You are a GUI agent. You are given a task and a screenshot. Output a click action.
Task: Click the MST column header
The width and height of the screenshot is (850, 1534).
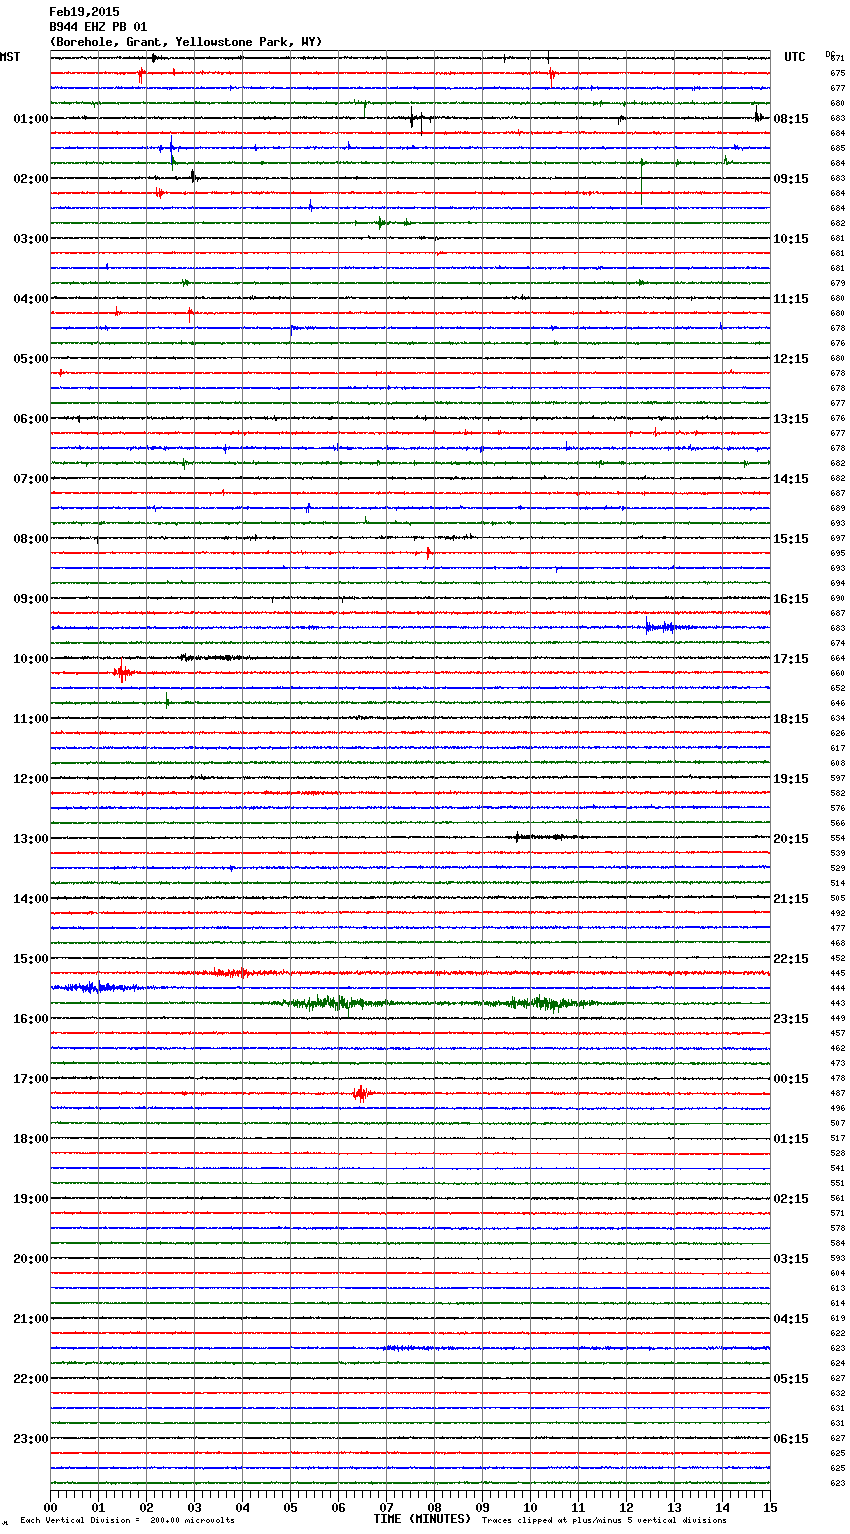coord(10,57)
